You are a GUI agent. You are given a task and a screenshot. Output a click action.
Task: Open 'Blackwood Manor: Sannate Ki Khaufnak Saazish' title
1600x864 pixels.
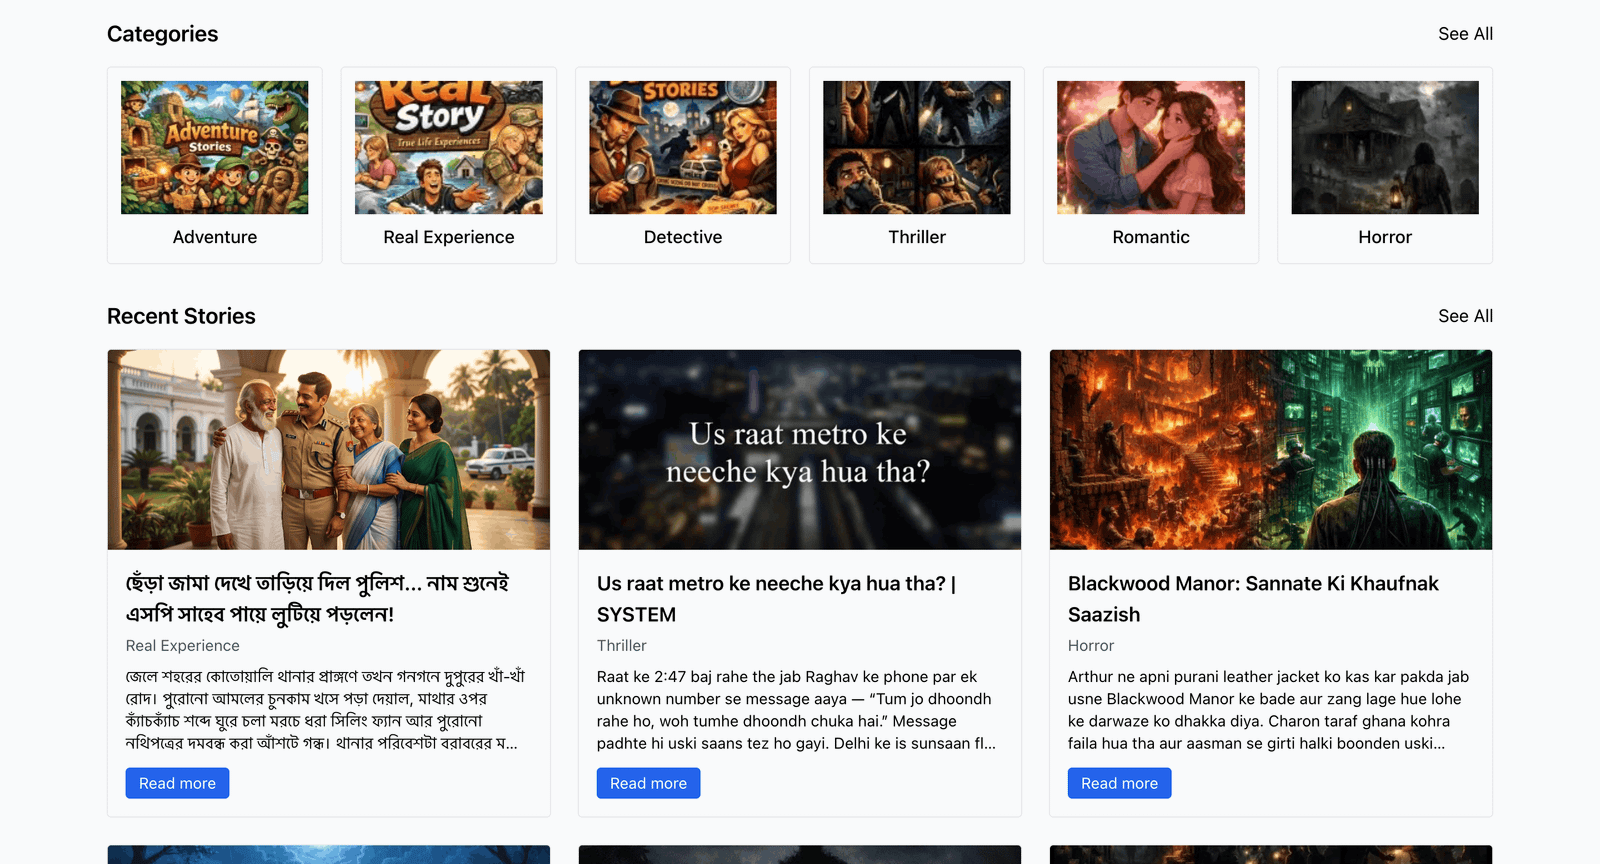point(1253,598)
